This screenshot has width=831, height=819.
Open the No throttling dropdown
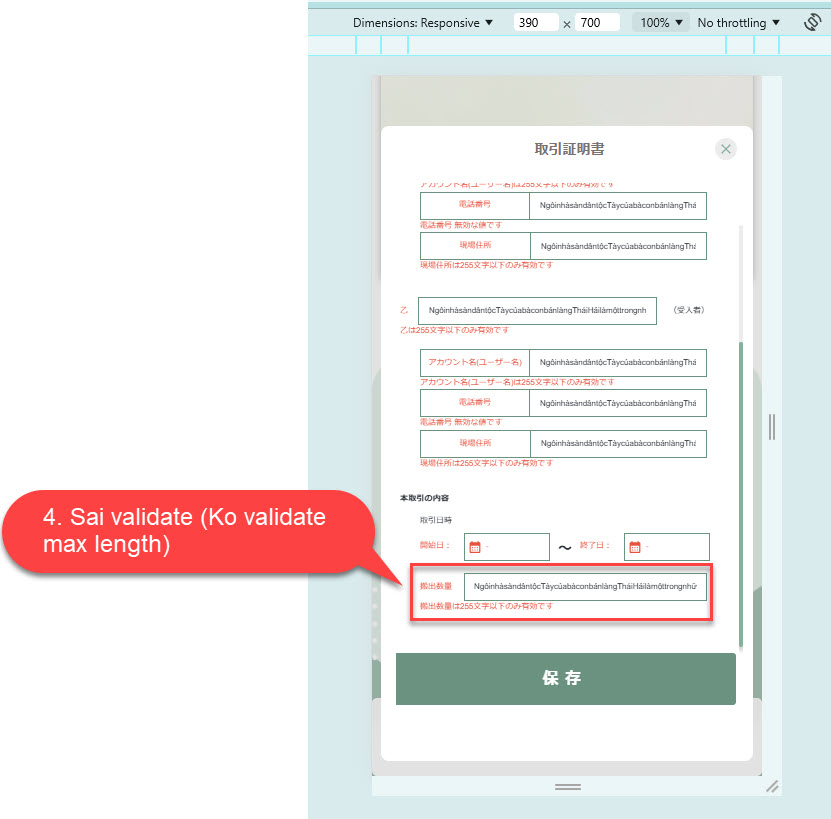coord(738,22)
